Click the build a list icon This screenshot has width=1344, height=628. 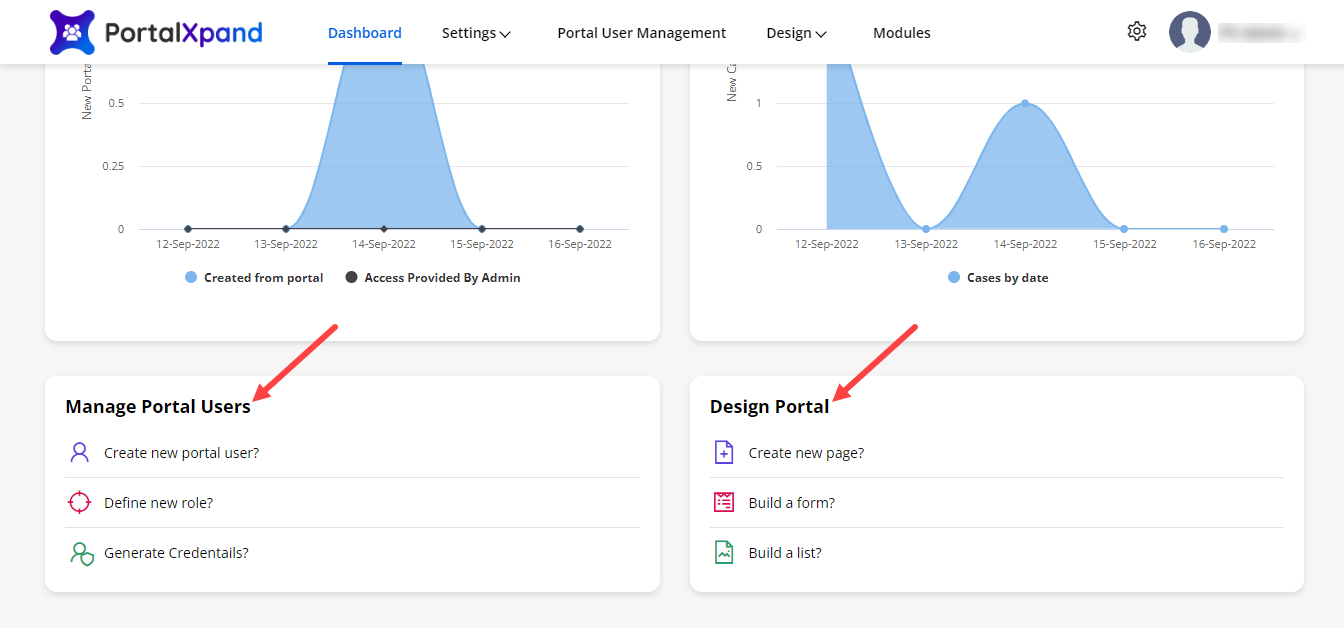tap(724, 553)
